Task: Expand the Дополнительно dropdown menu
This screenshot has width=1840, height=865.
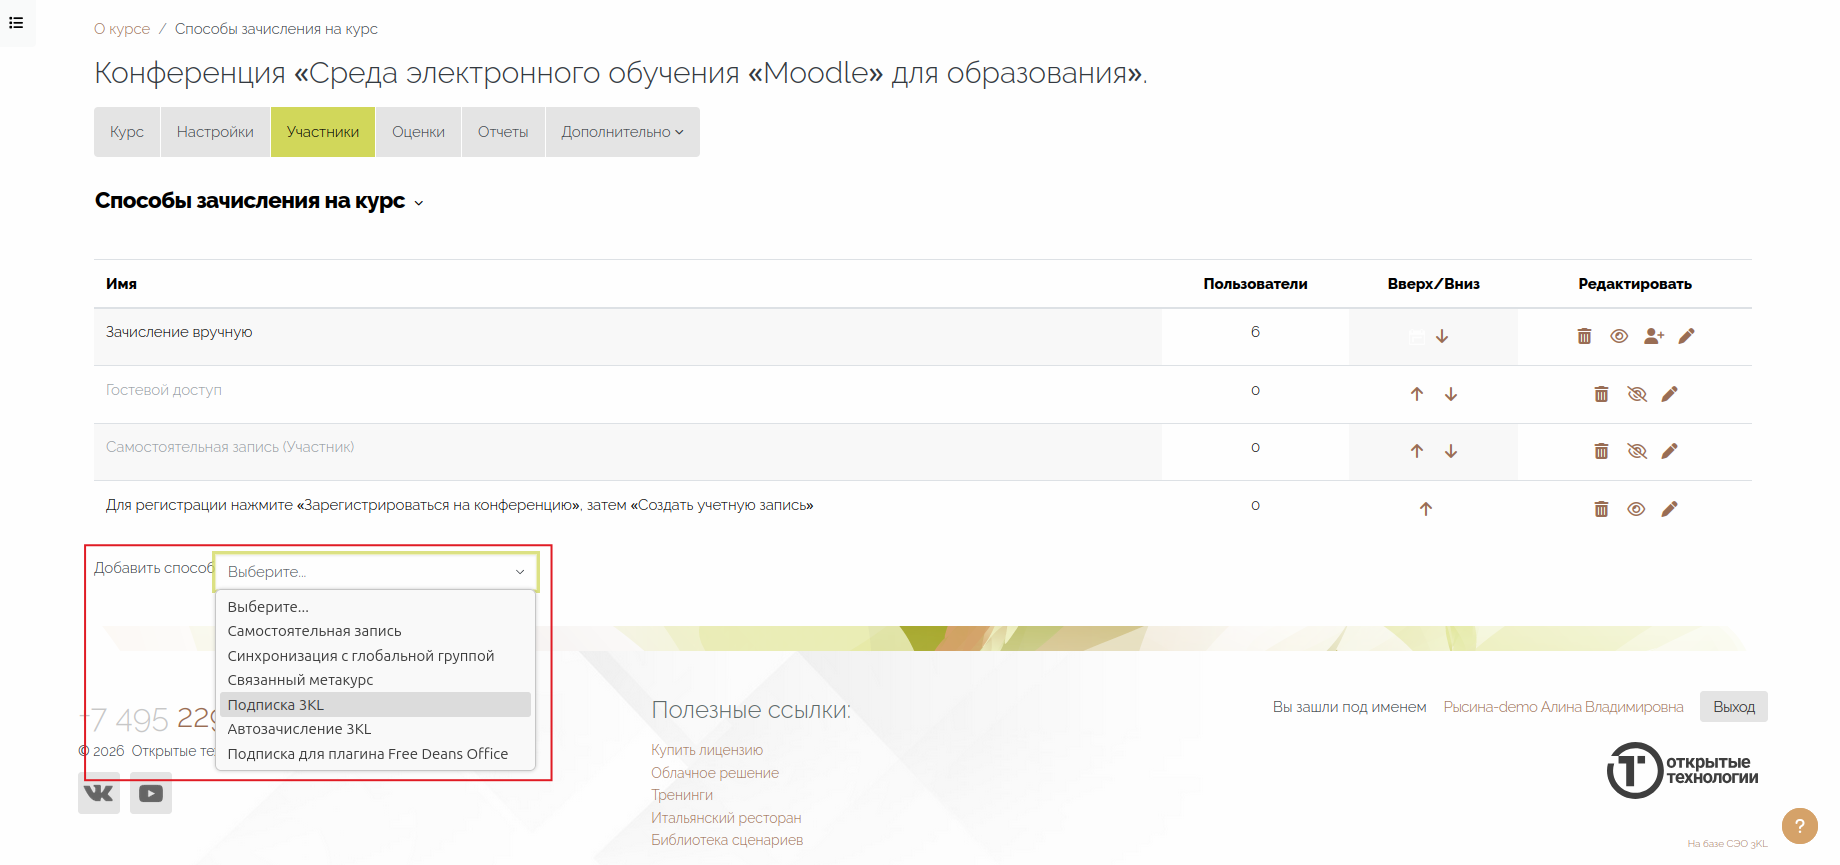Action: point(622,132)
